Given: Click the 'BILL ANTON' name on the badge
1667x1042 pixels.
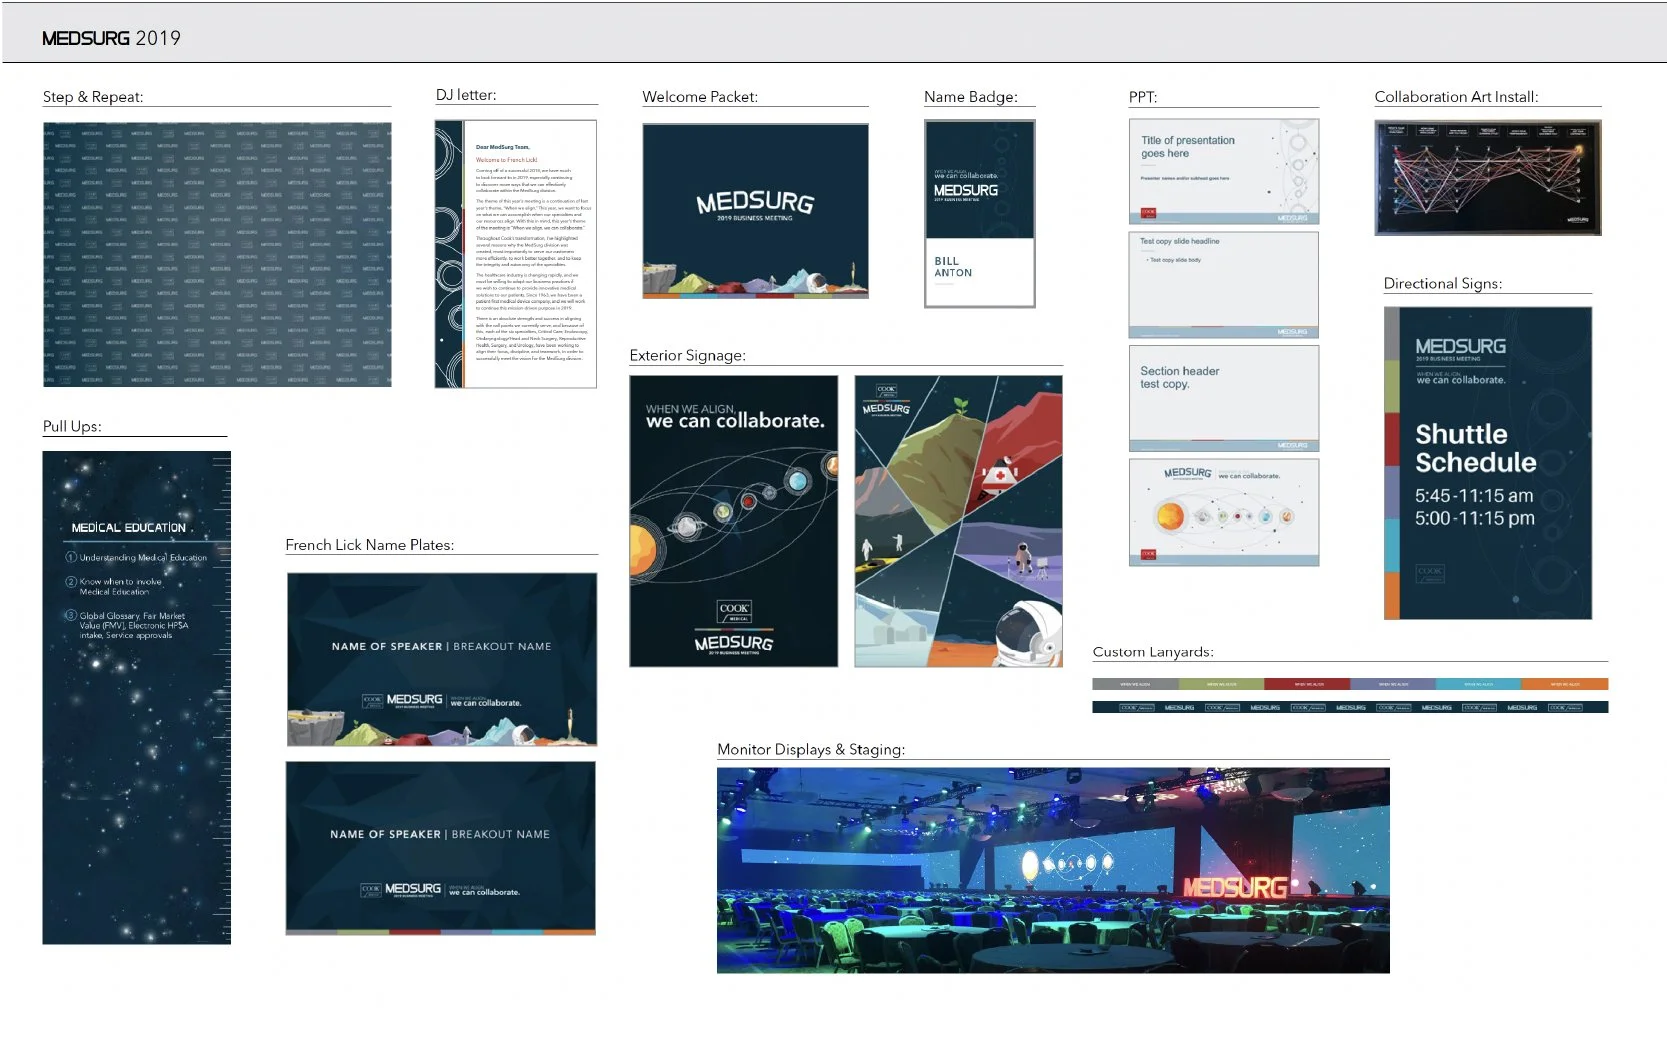Looking at the screenshot, I should pos(953,267).
